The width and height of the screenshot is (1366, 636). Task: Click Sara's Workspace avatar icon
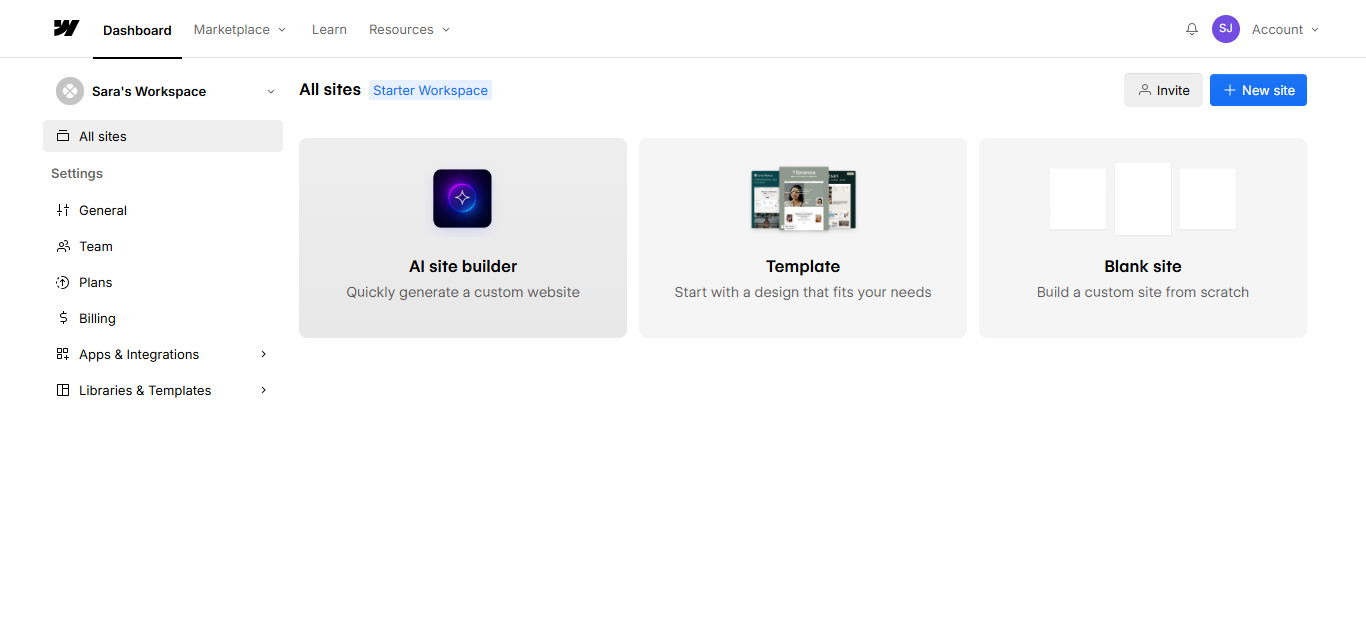click(70, 91)
